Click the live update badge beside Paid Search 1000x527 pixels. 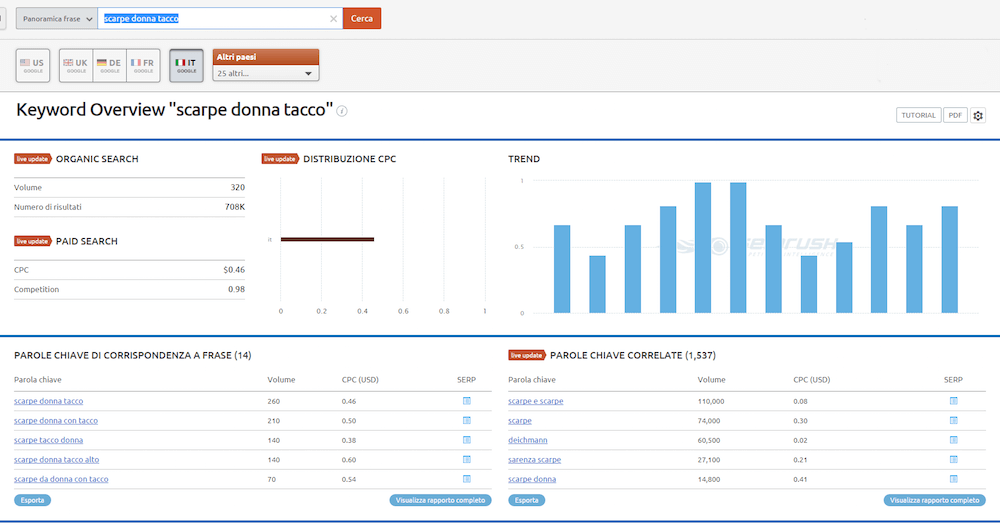[x=32, y=241]
